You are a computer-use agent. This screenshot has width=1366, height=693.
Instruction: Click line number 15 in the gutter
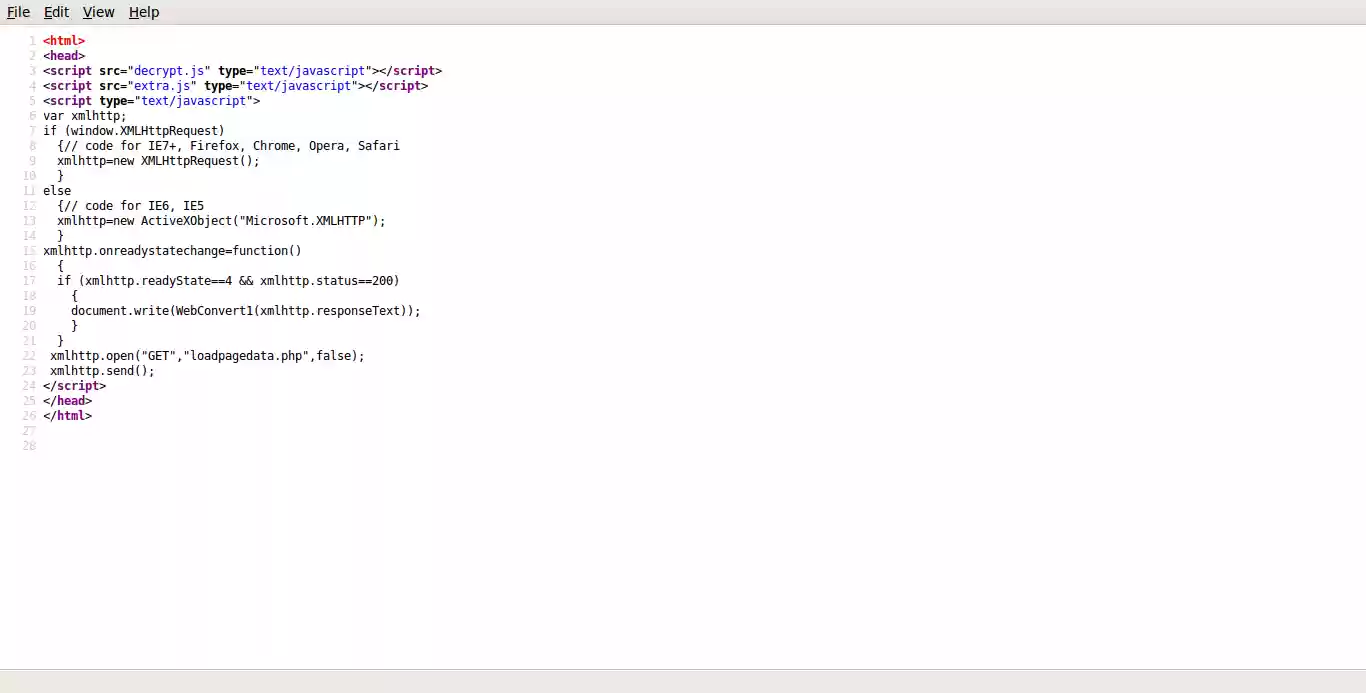tap(29, 250)
